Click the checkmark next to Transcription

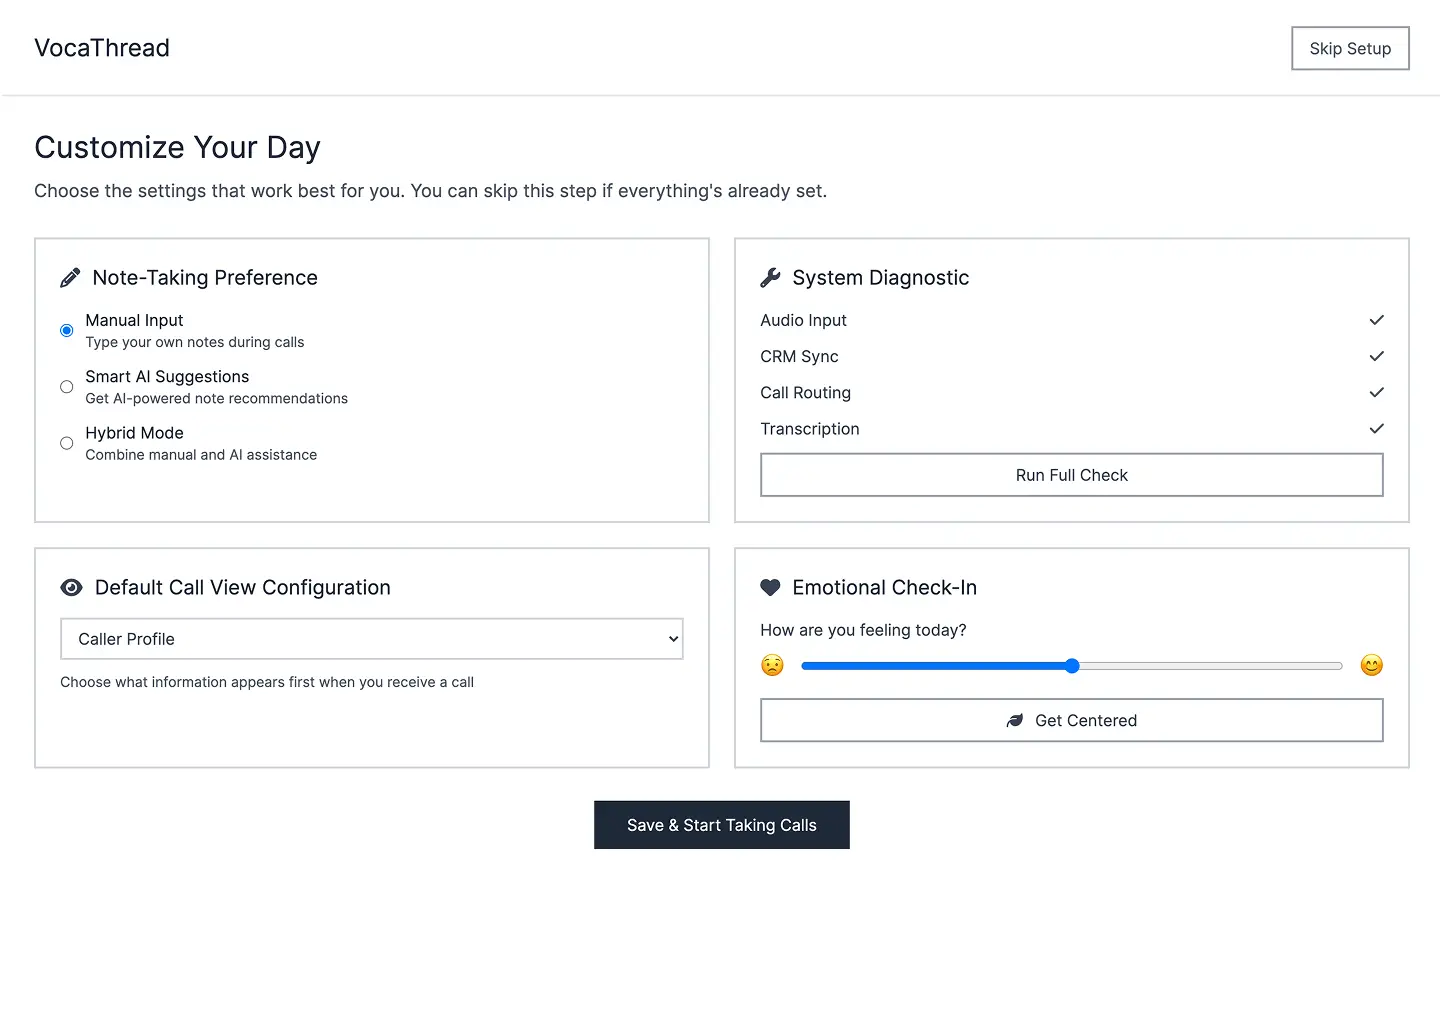1376,428
